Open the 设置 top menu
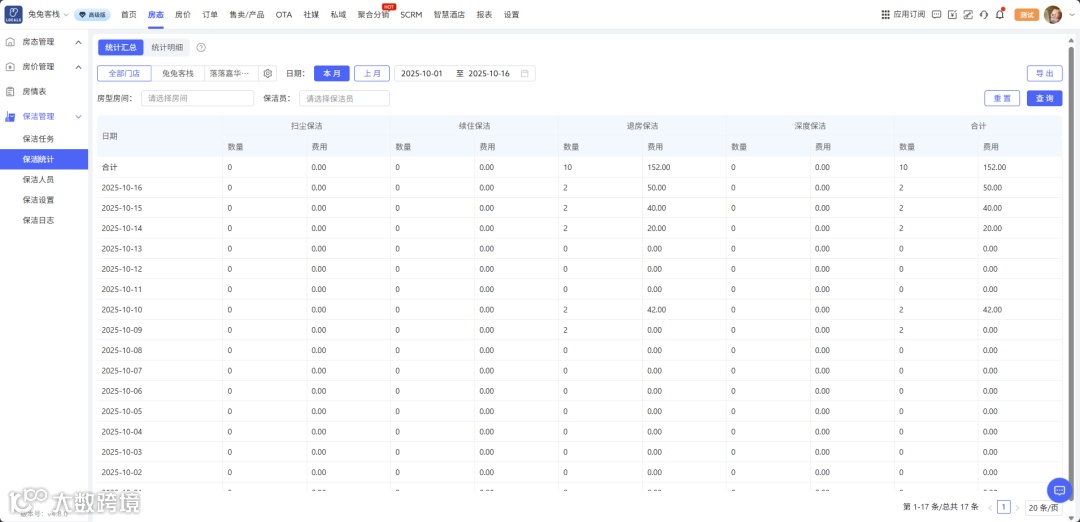1080x522 pixels. pos(512,14)
